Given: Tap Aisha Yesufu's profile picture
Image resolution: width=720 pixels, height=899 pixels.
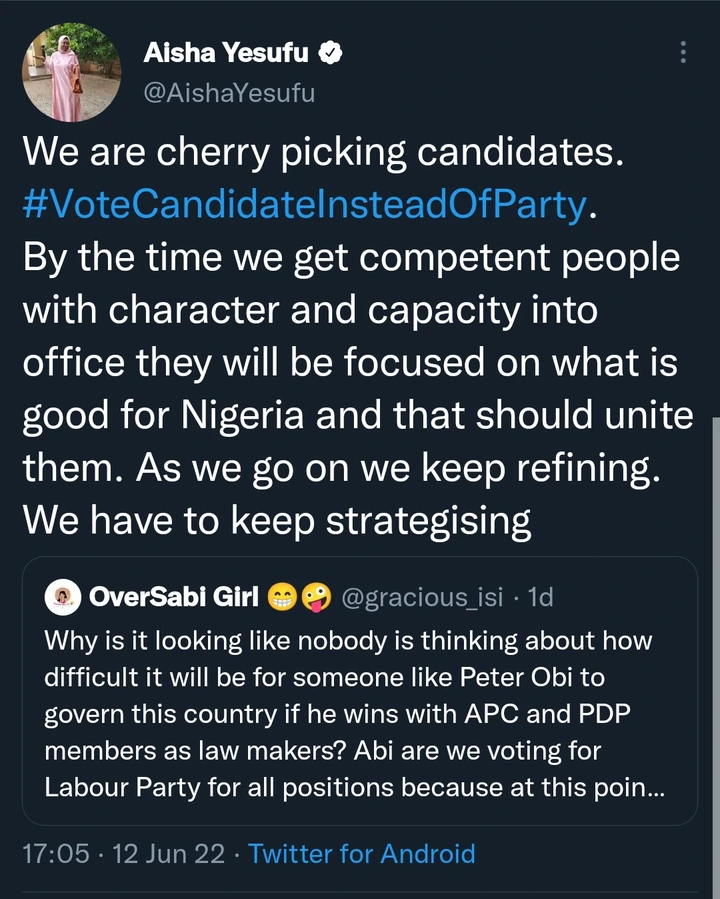Looking at the screenshot, I should [72, 72].
